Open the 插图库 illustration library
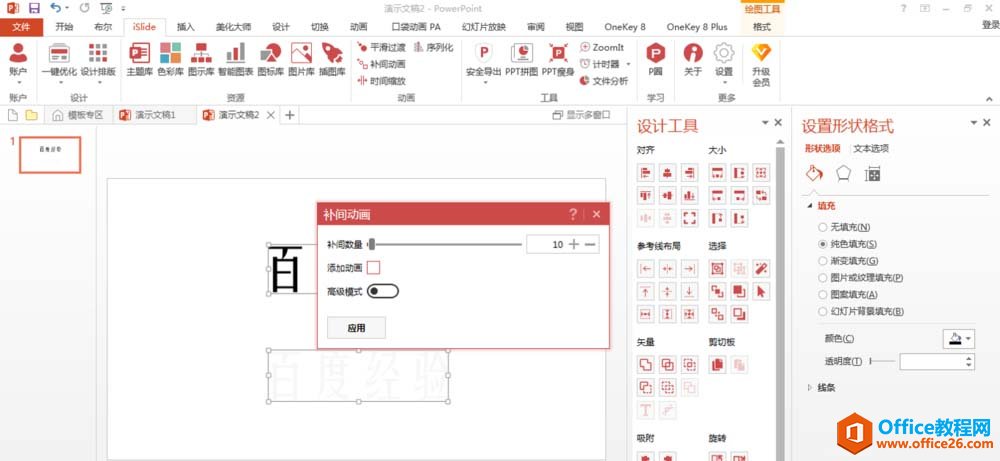Viewport: 1000px width, 461px height. point(332,60)
